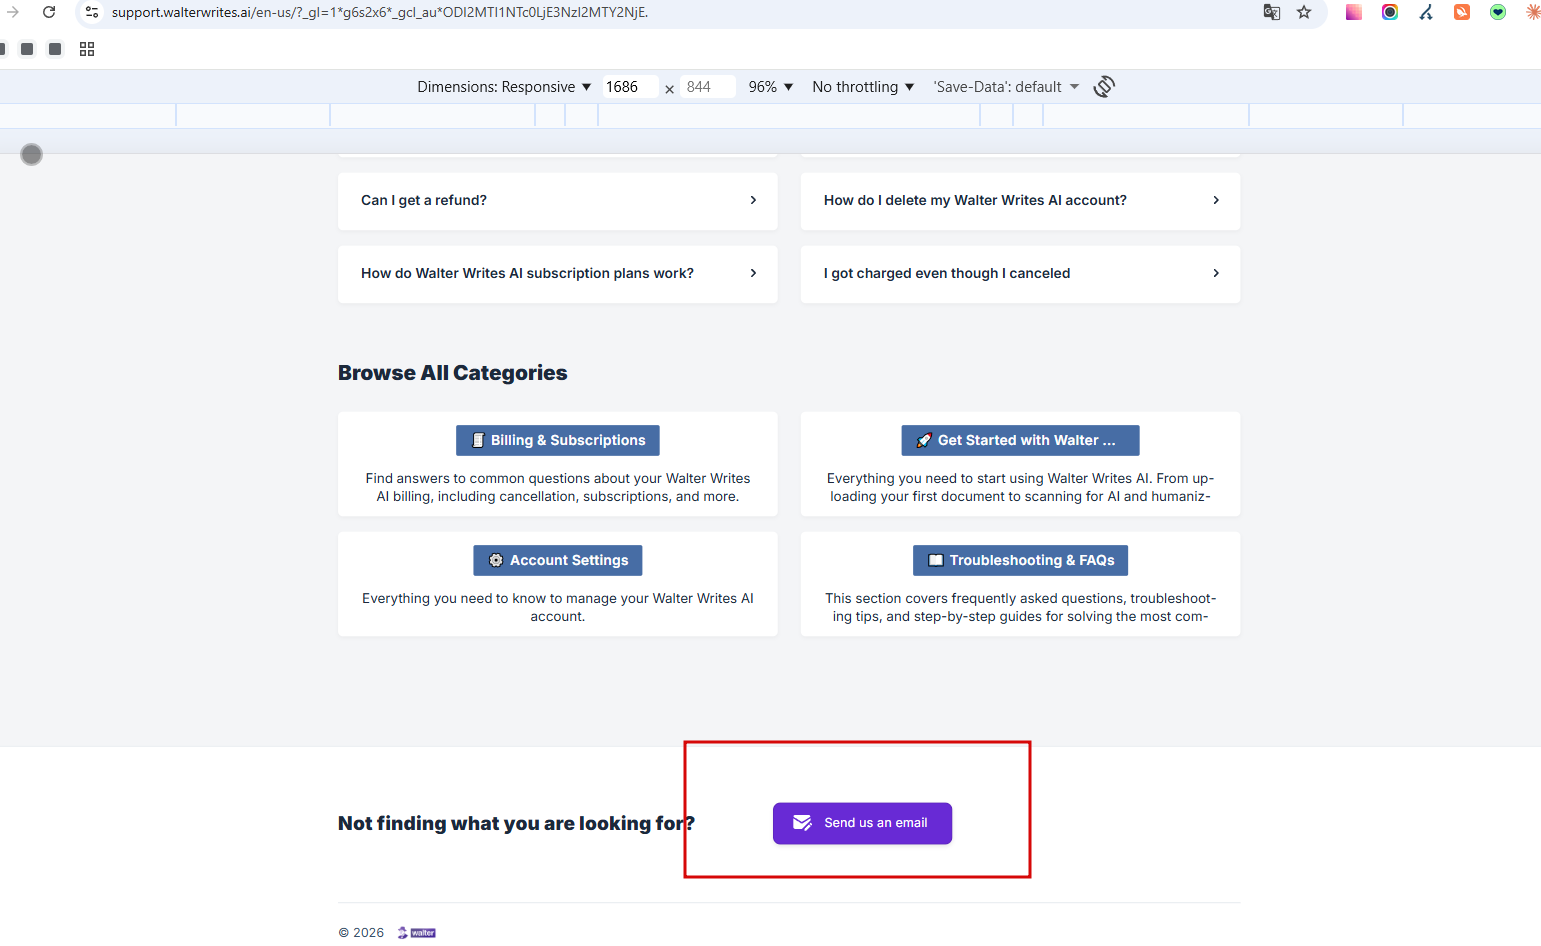
Task: Click the rotate device icon in DevTools toolbar
Action: click(x=1104, y=87)
